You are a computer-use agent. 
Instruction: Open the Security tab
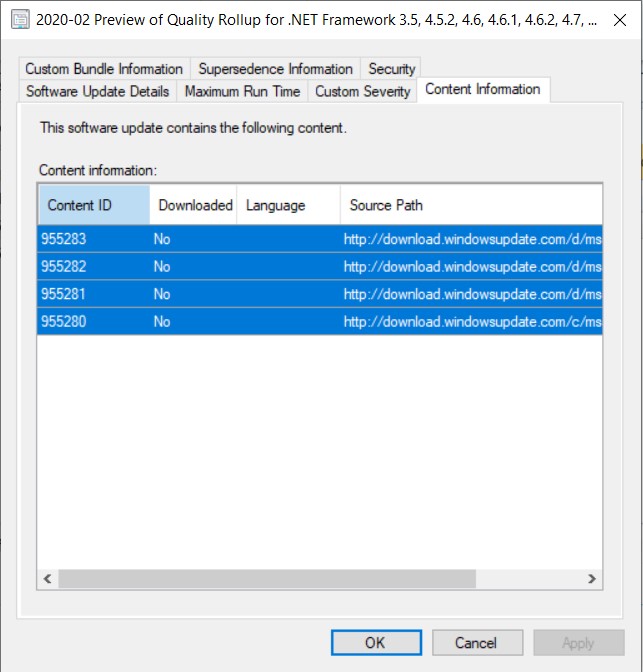[x=391, y=69]
